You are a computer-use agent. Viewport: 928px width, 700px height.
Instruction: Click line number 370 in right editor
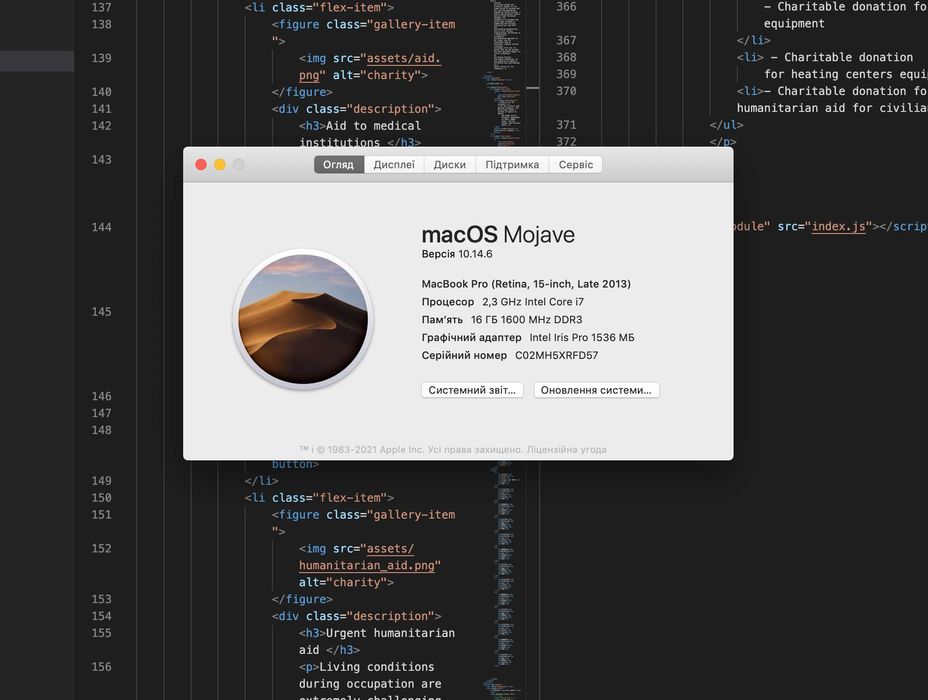pos(566,91)
